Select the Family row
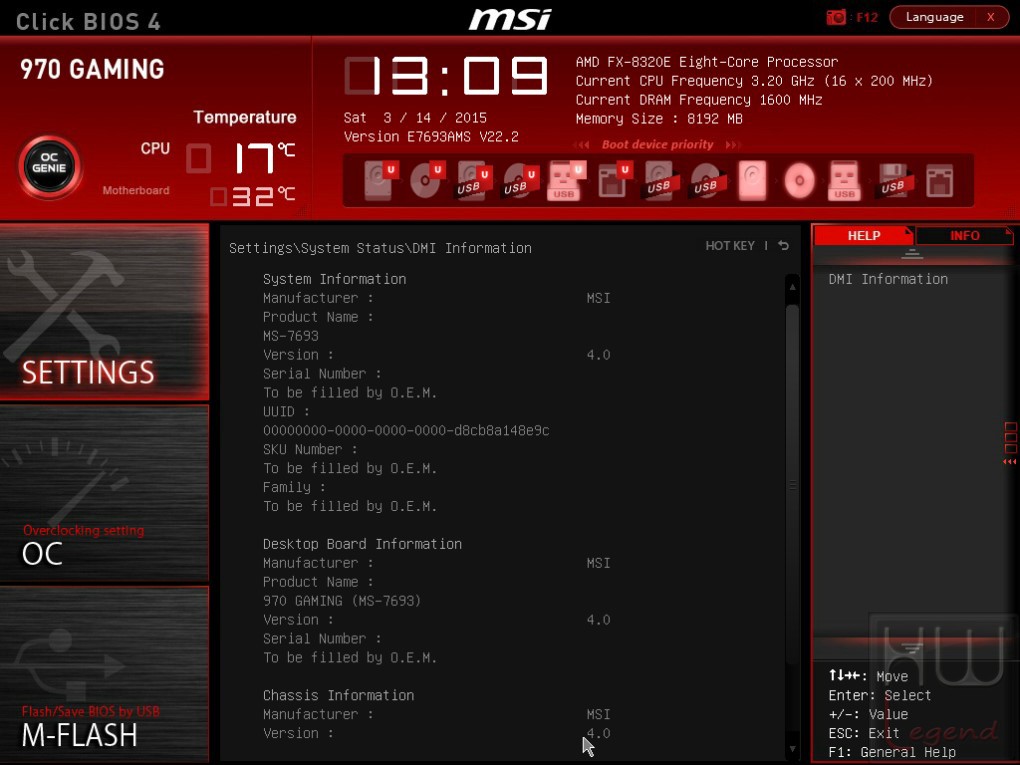 coord(294,487)
